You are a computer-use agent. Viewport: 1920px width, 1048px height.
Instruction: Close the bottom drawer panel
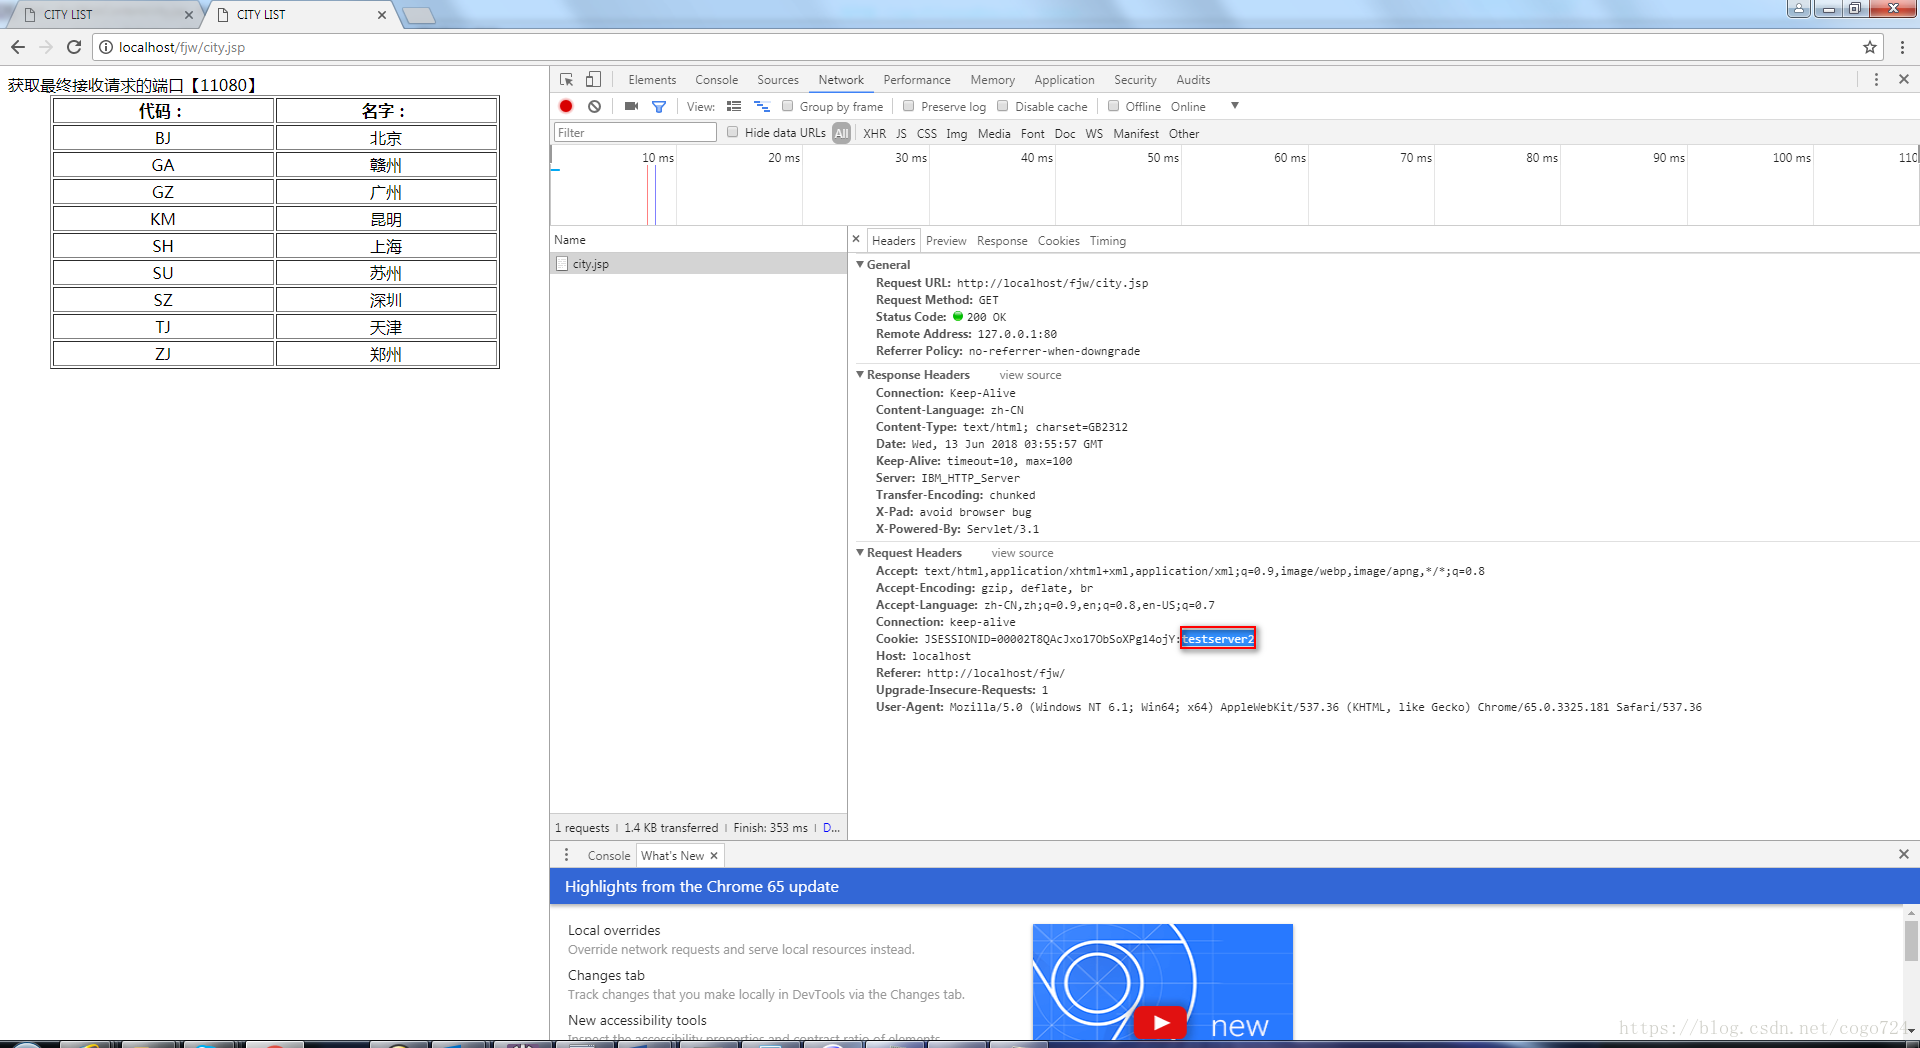(x=1904, y=854)
